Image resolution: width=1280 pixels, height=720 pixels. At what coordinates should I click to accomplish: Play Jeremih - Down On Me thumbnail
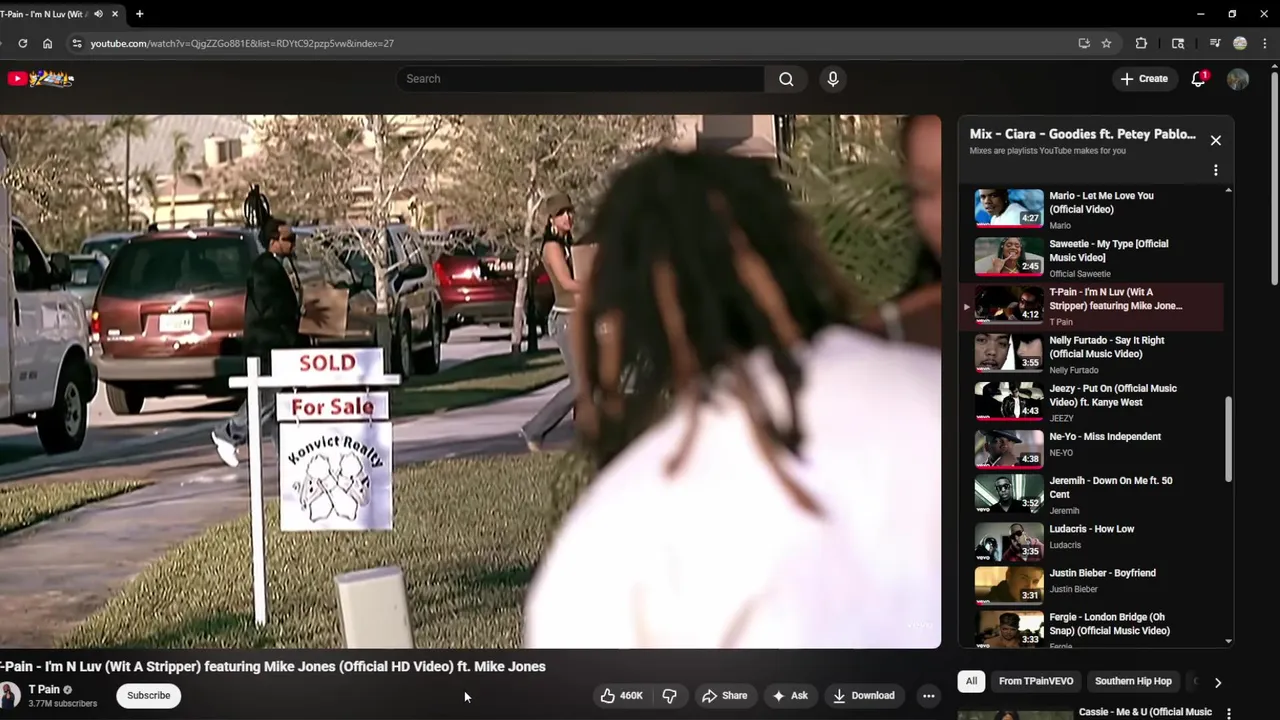click(x=1009, y=493)
